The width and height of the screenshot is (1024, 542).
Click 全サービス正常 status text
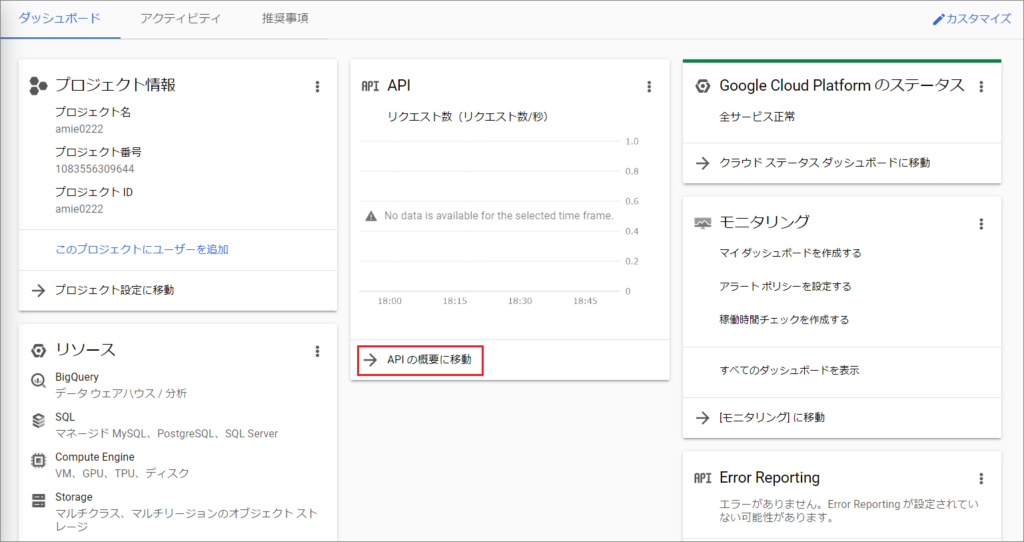[757, 117]
